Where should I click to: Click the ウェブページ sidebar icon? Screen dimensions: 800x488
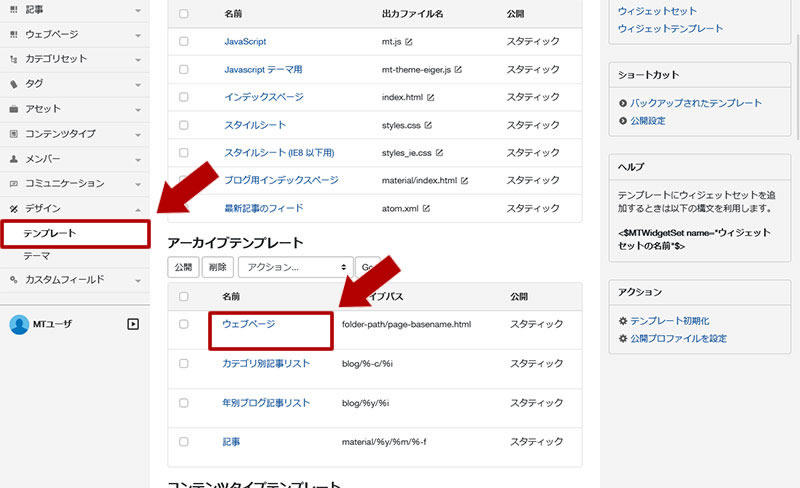pos(14,34)
